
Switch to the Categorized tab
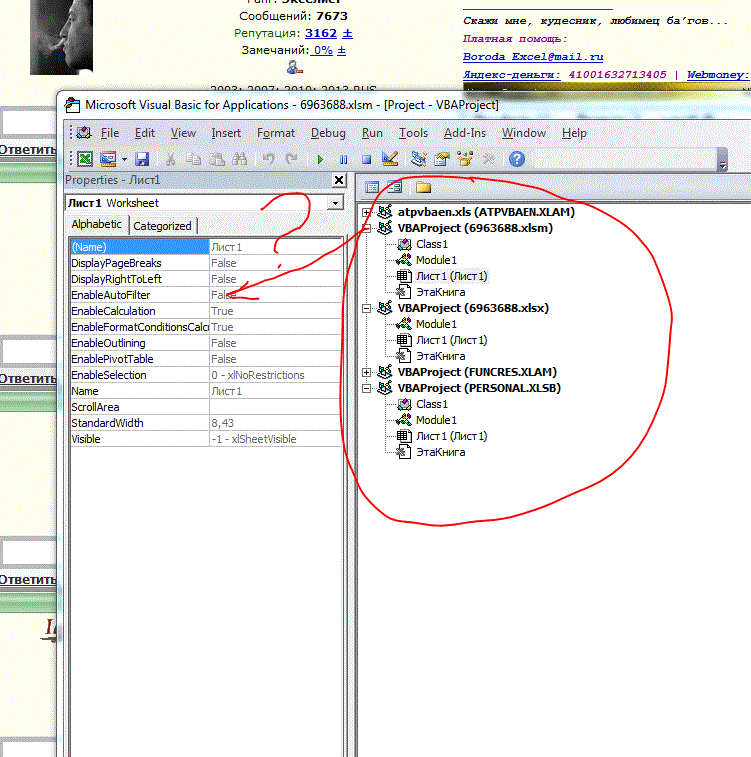tap(162, 226)
